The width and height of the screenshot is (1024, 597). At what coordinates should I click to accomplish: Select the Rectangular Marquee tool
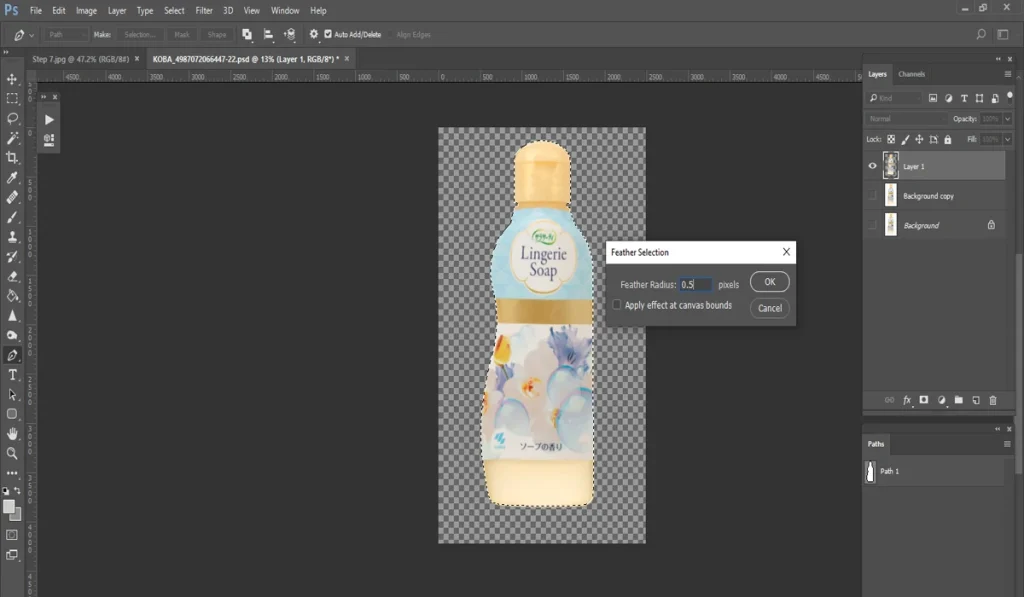[12, 99]
